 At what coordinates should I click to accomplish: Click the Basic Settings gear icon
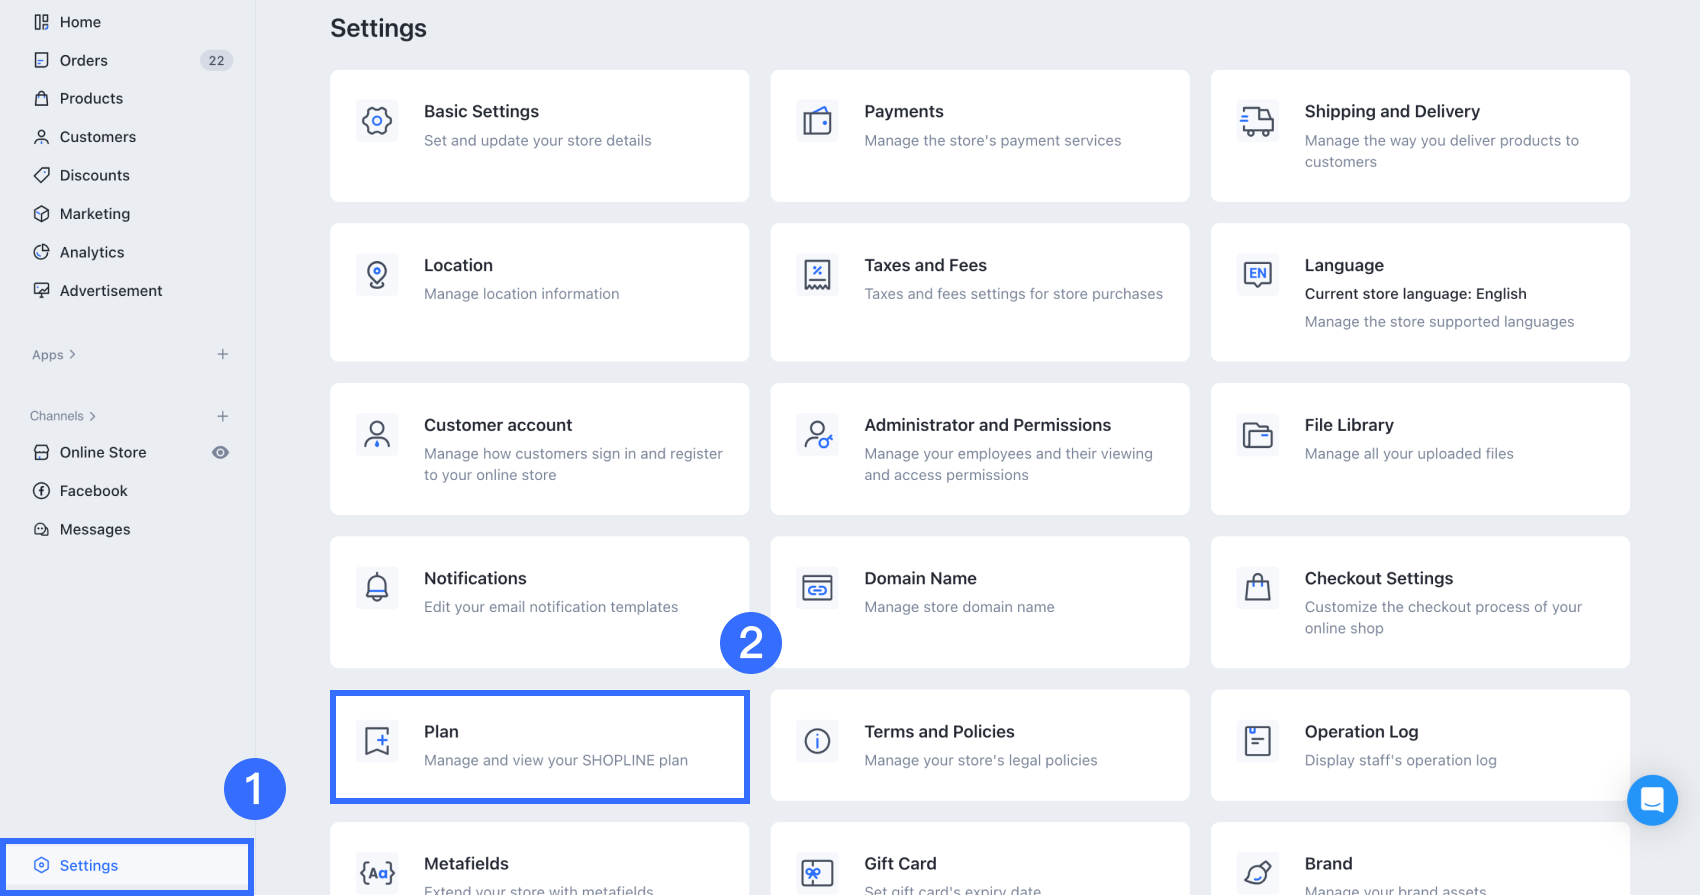click(x=377, y=122)
